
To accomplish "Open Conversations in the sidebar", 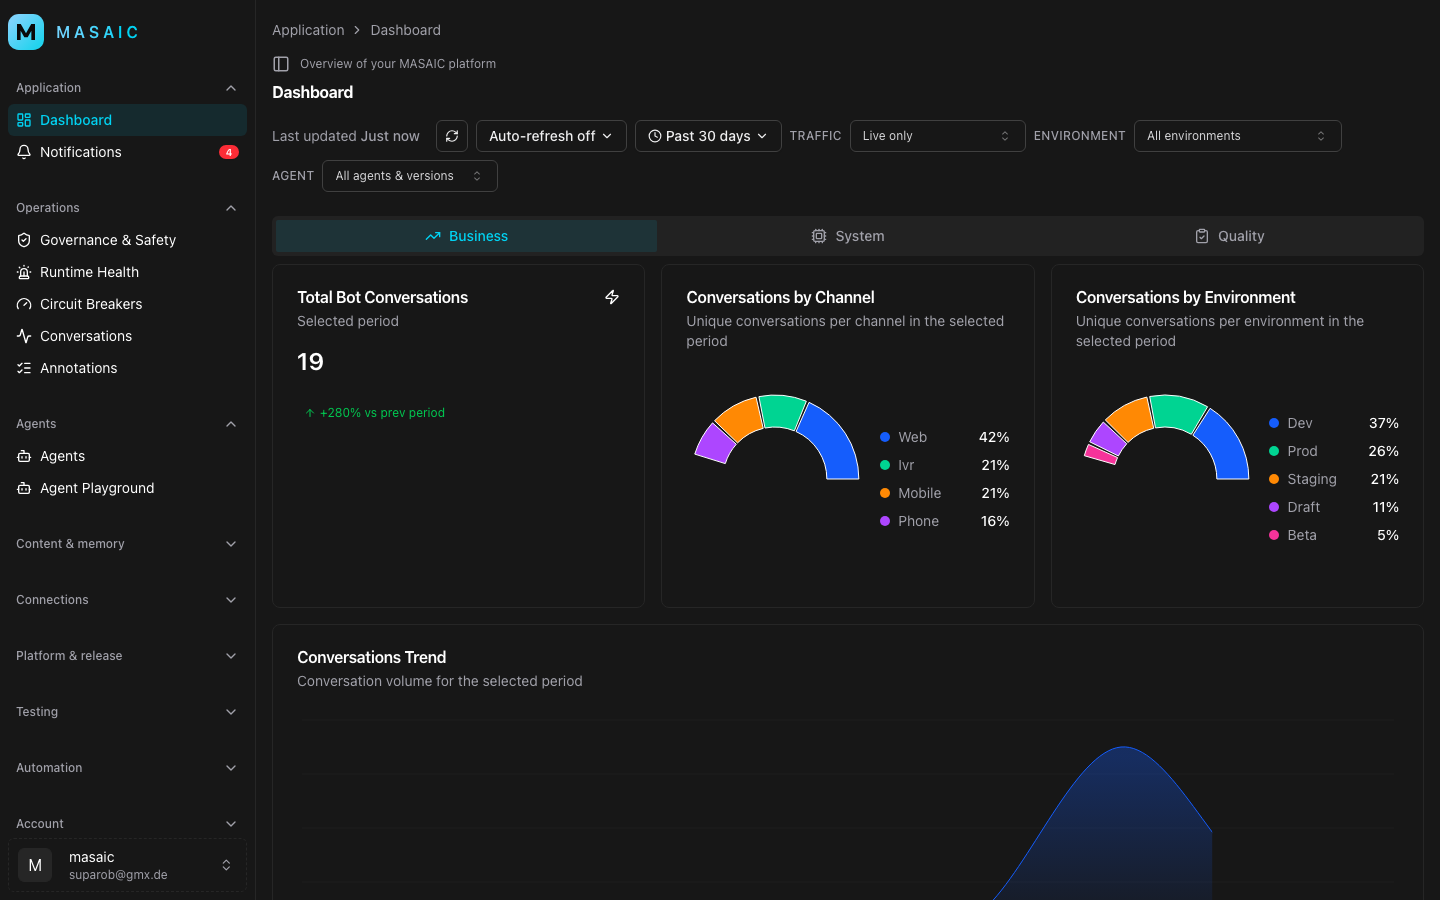I will coord(127,336).
